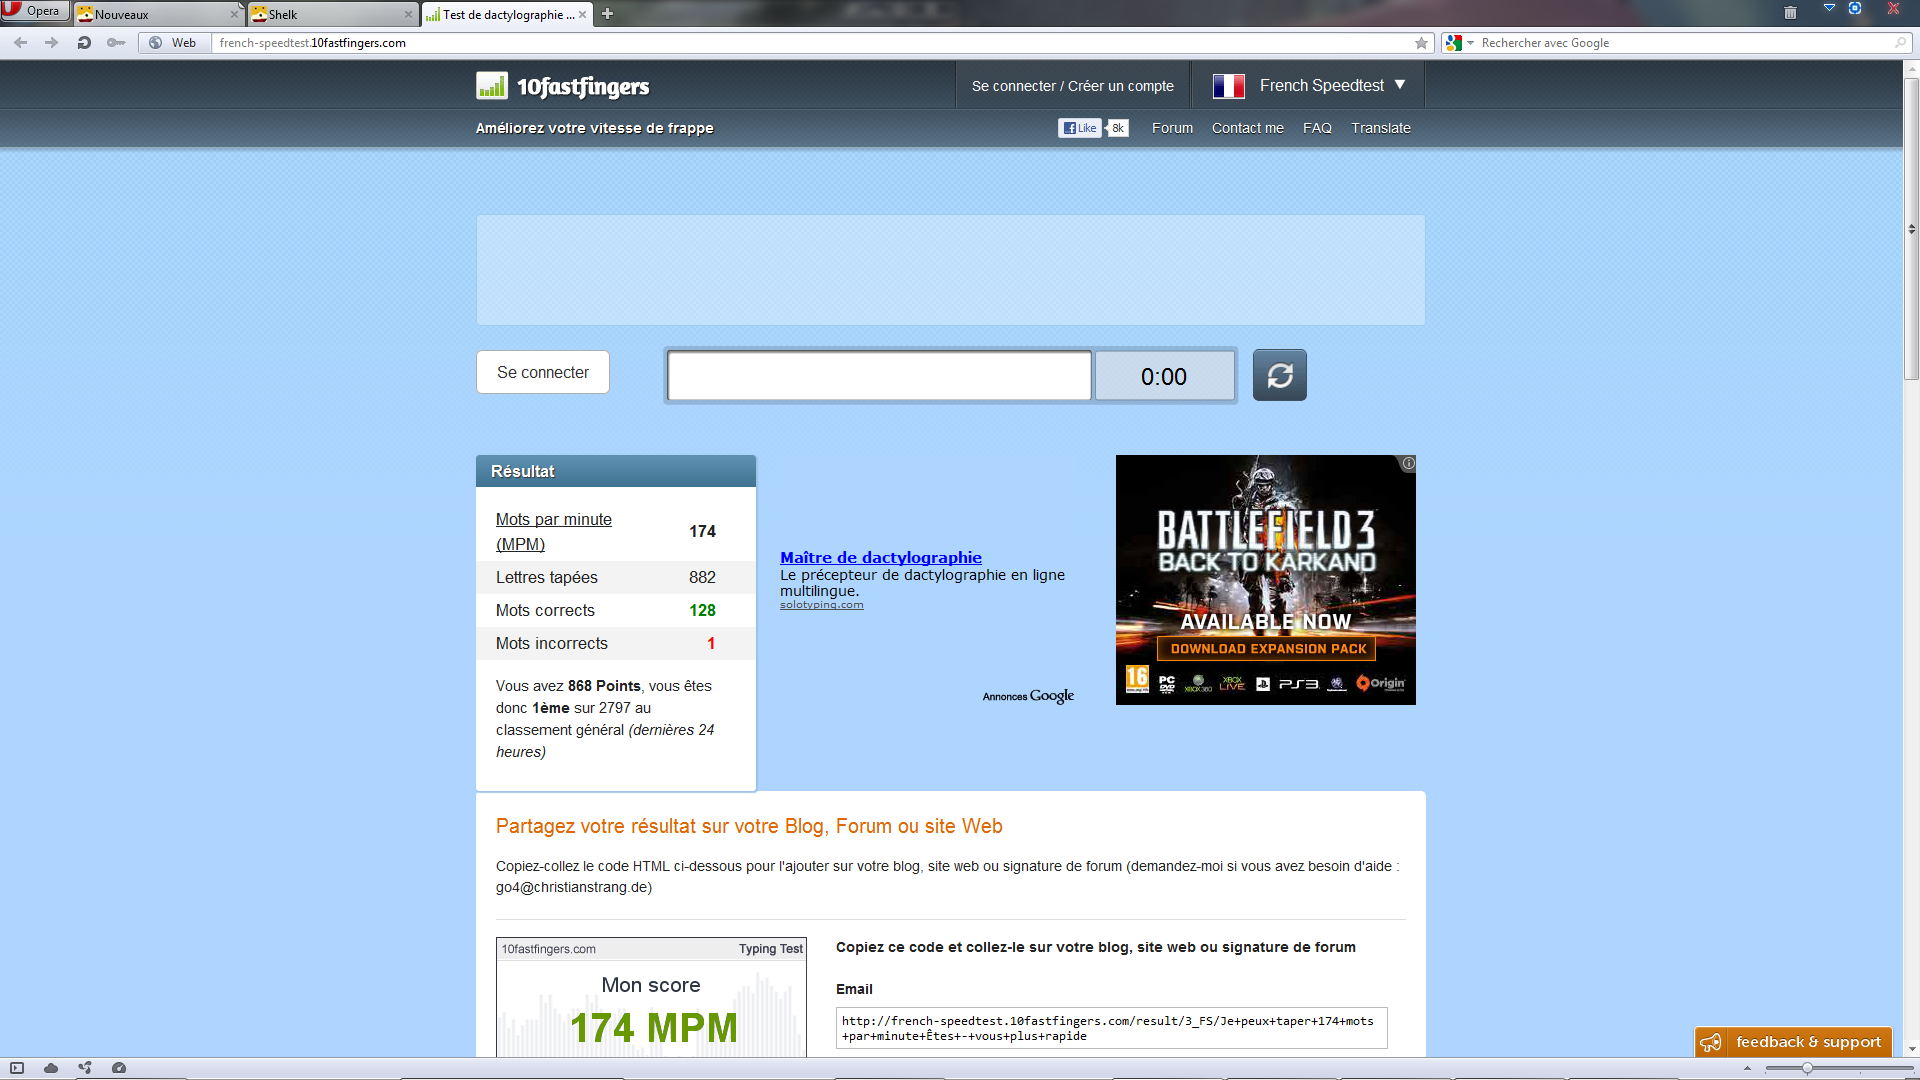The width and height of the screenshot is (1920, 1080).
Task: Open the Maître de dactylographie ad link
Action: pyautogui.click(x=881, y=557)
